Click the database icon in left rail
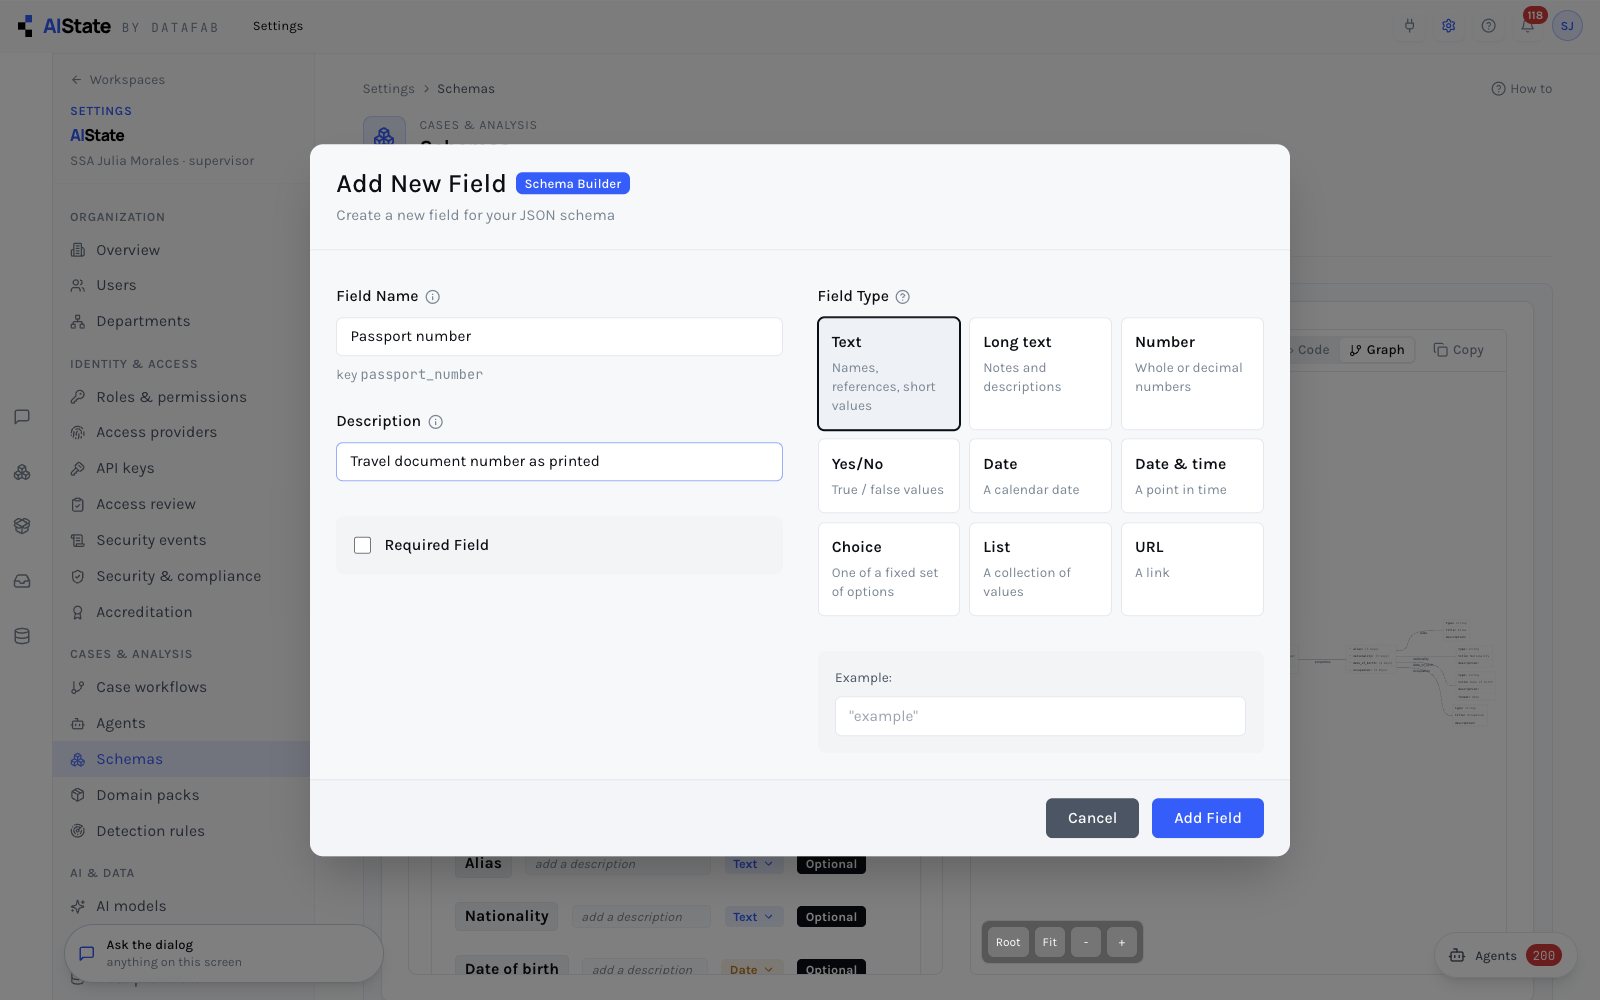The image size is (1600, 1000). 22,636
